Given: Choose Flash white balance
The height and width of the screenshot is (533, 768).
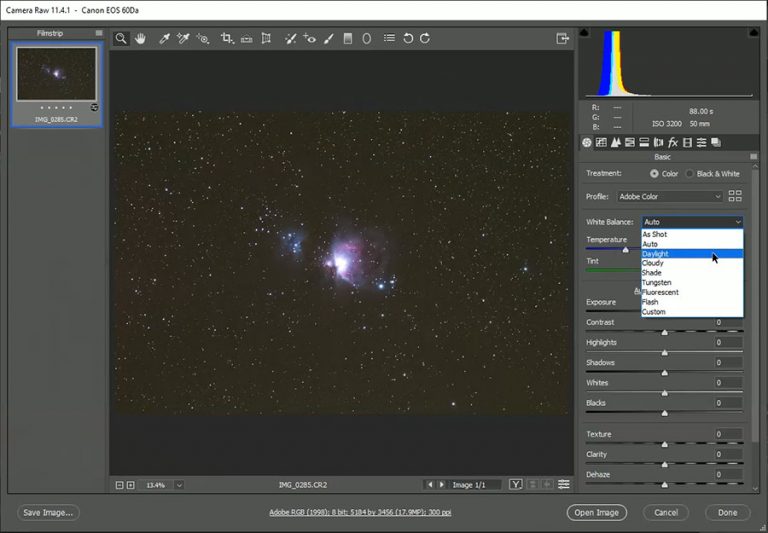Looking at the screenshot, I should coord(693,302).
